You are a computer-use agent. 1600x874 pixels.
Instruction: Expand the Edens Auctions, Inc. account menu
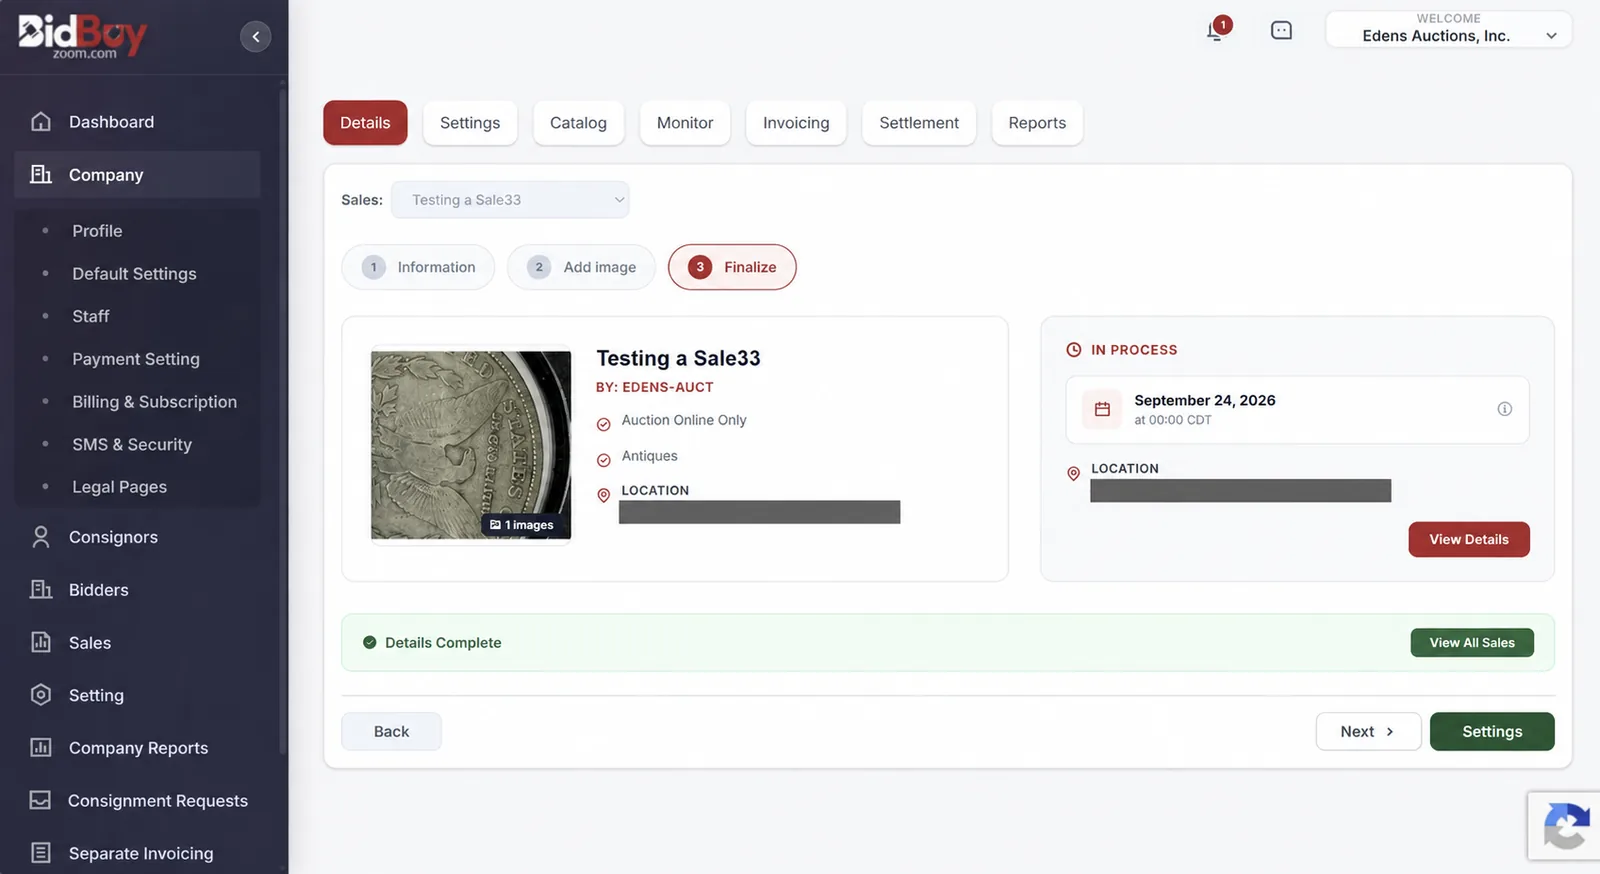tap(1448, 29)
